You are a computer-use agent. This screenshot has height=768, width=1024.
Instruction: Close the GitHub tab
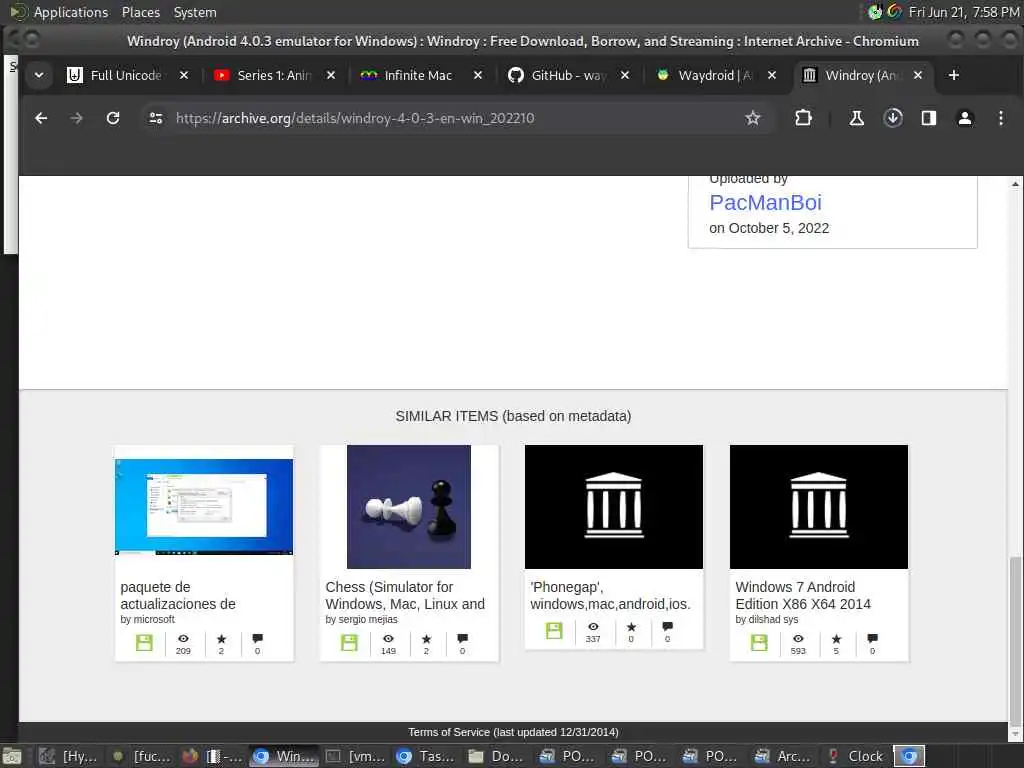point(625,75)
